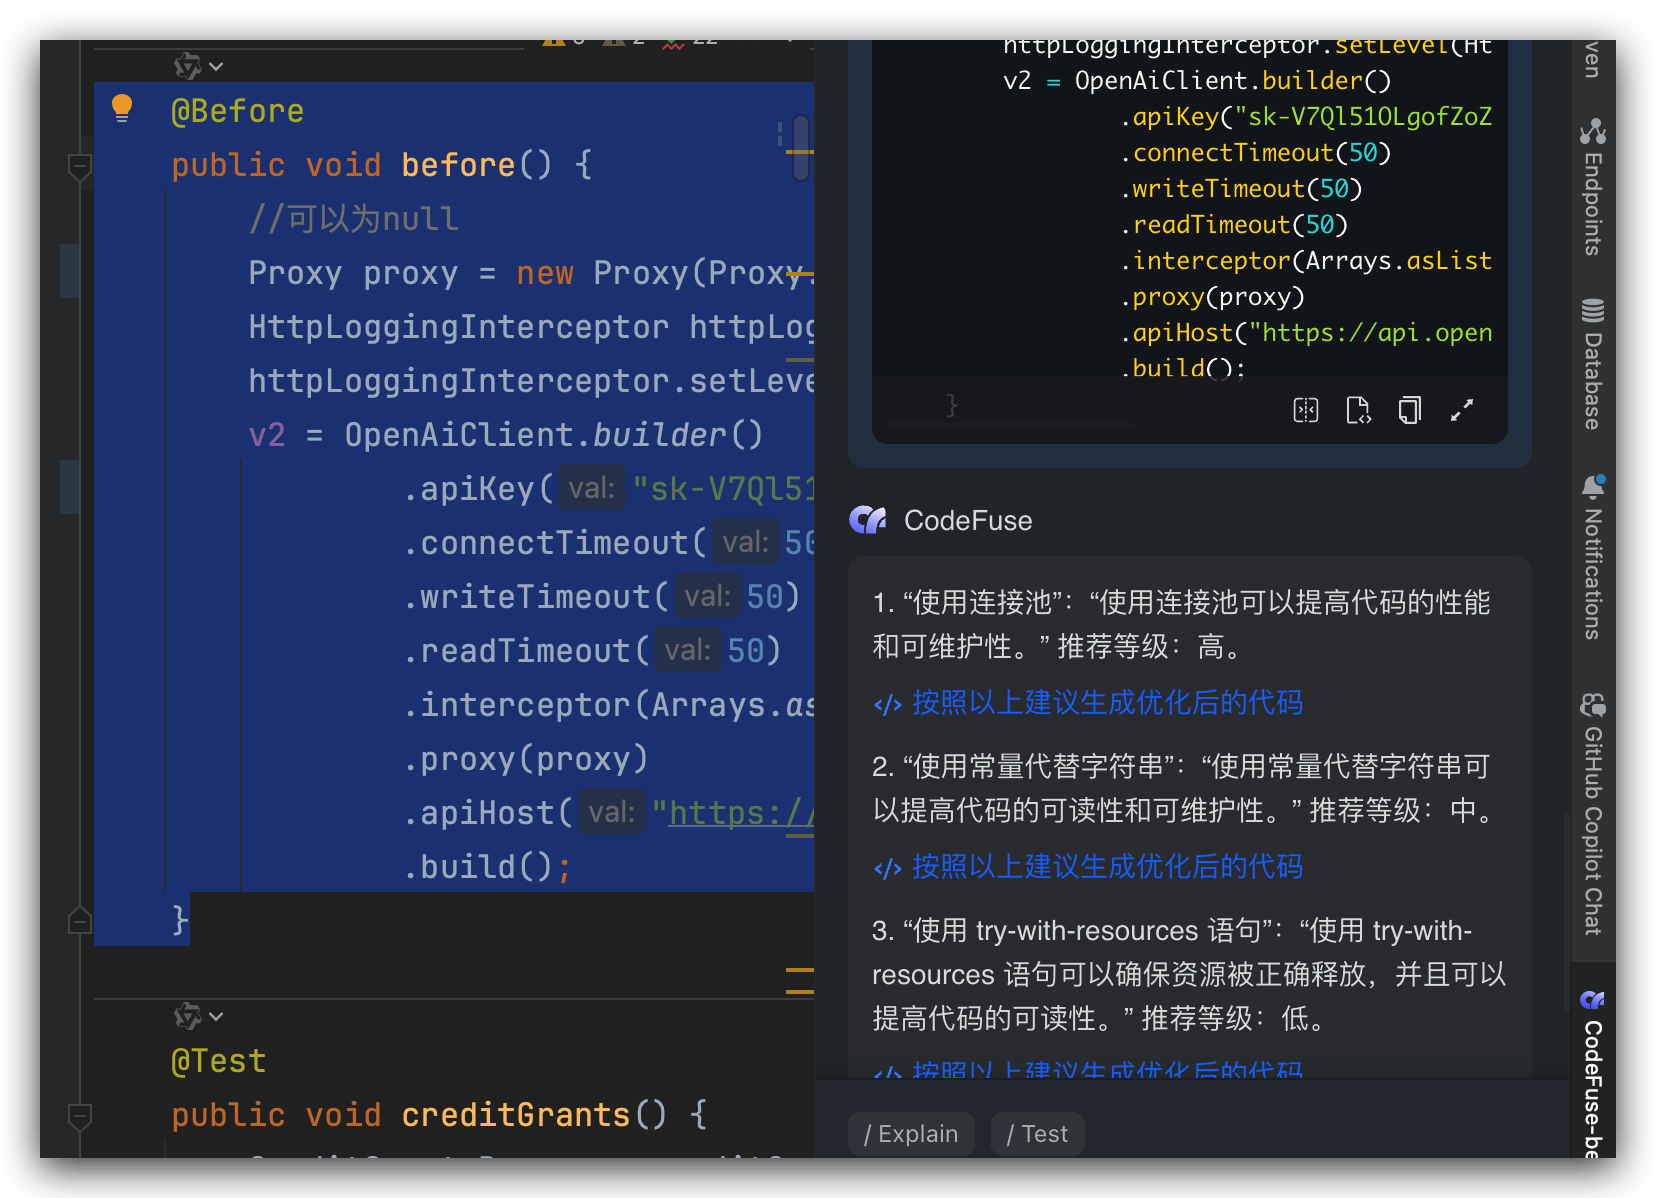Copy the generated code snippet
Image resolution: width=1656 pixels, height=1198 pixels.
click(1409, 410)
